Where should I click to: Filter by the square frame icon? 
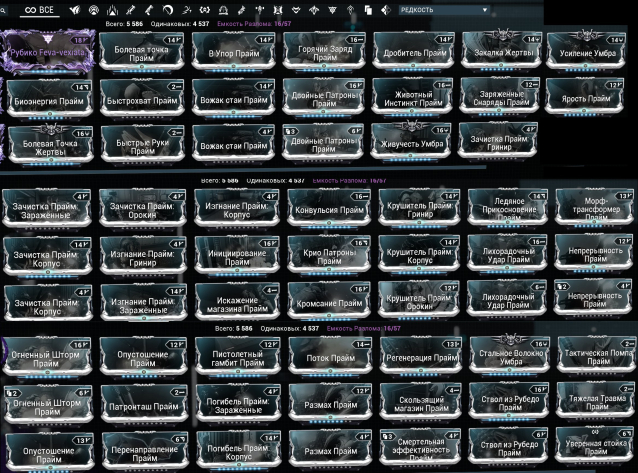pos(278,10)
